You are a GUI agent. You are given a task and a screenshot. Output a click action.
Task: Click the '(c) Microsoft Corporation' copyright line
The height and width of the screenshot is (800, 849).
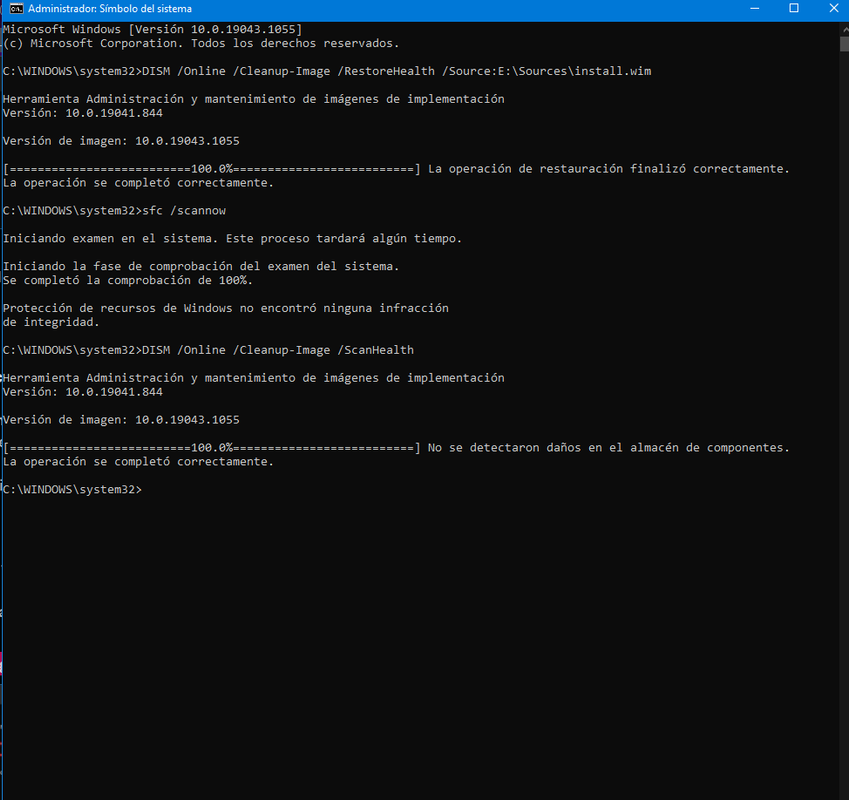(x=201, y=43)
